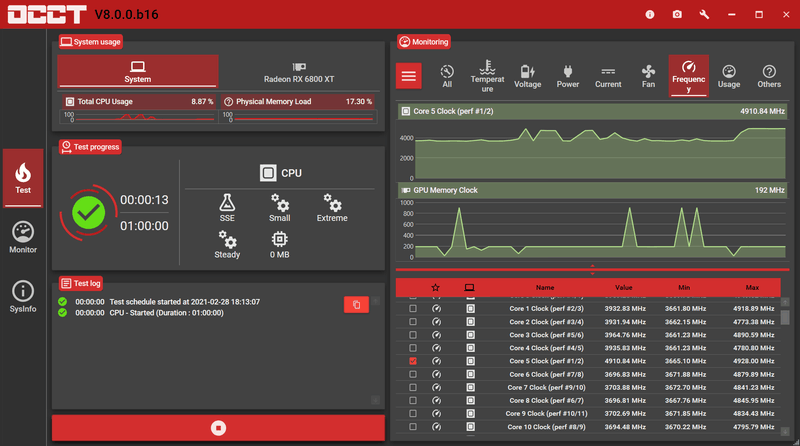Viewport: 800px width, 446px height.
Task: Select the System usage tab
Action: coord(138,71)
